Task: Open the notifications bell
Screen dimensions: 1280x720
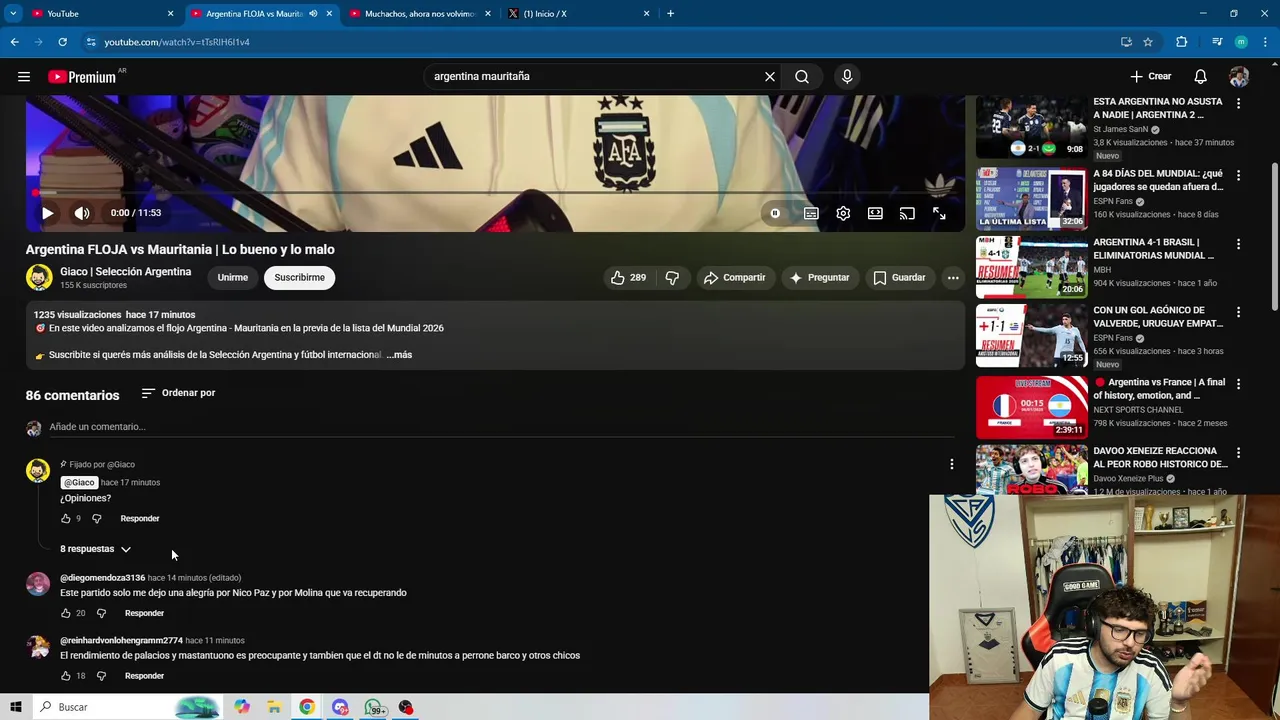Action: [x=1200, y=76]
